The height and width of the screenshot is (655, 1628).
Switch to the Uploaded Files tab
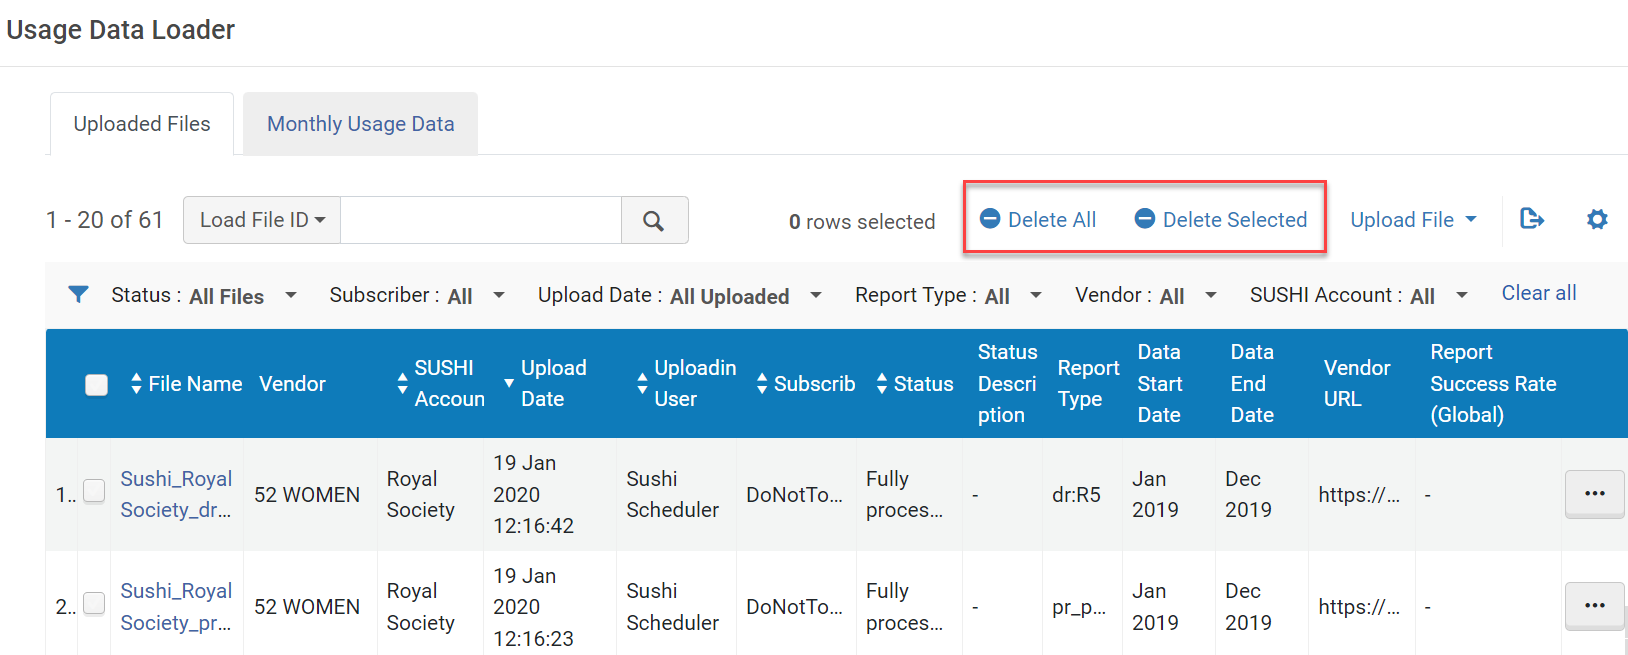tap(142, 124)
